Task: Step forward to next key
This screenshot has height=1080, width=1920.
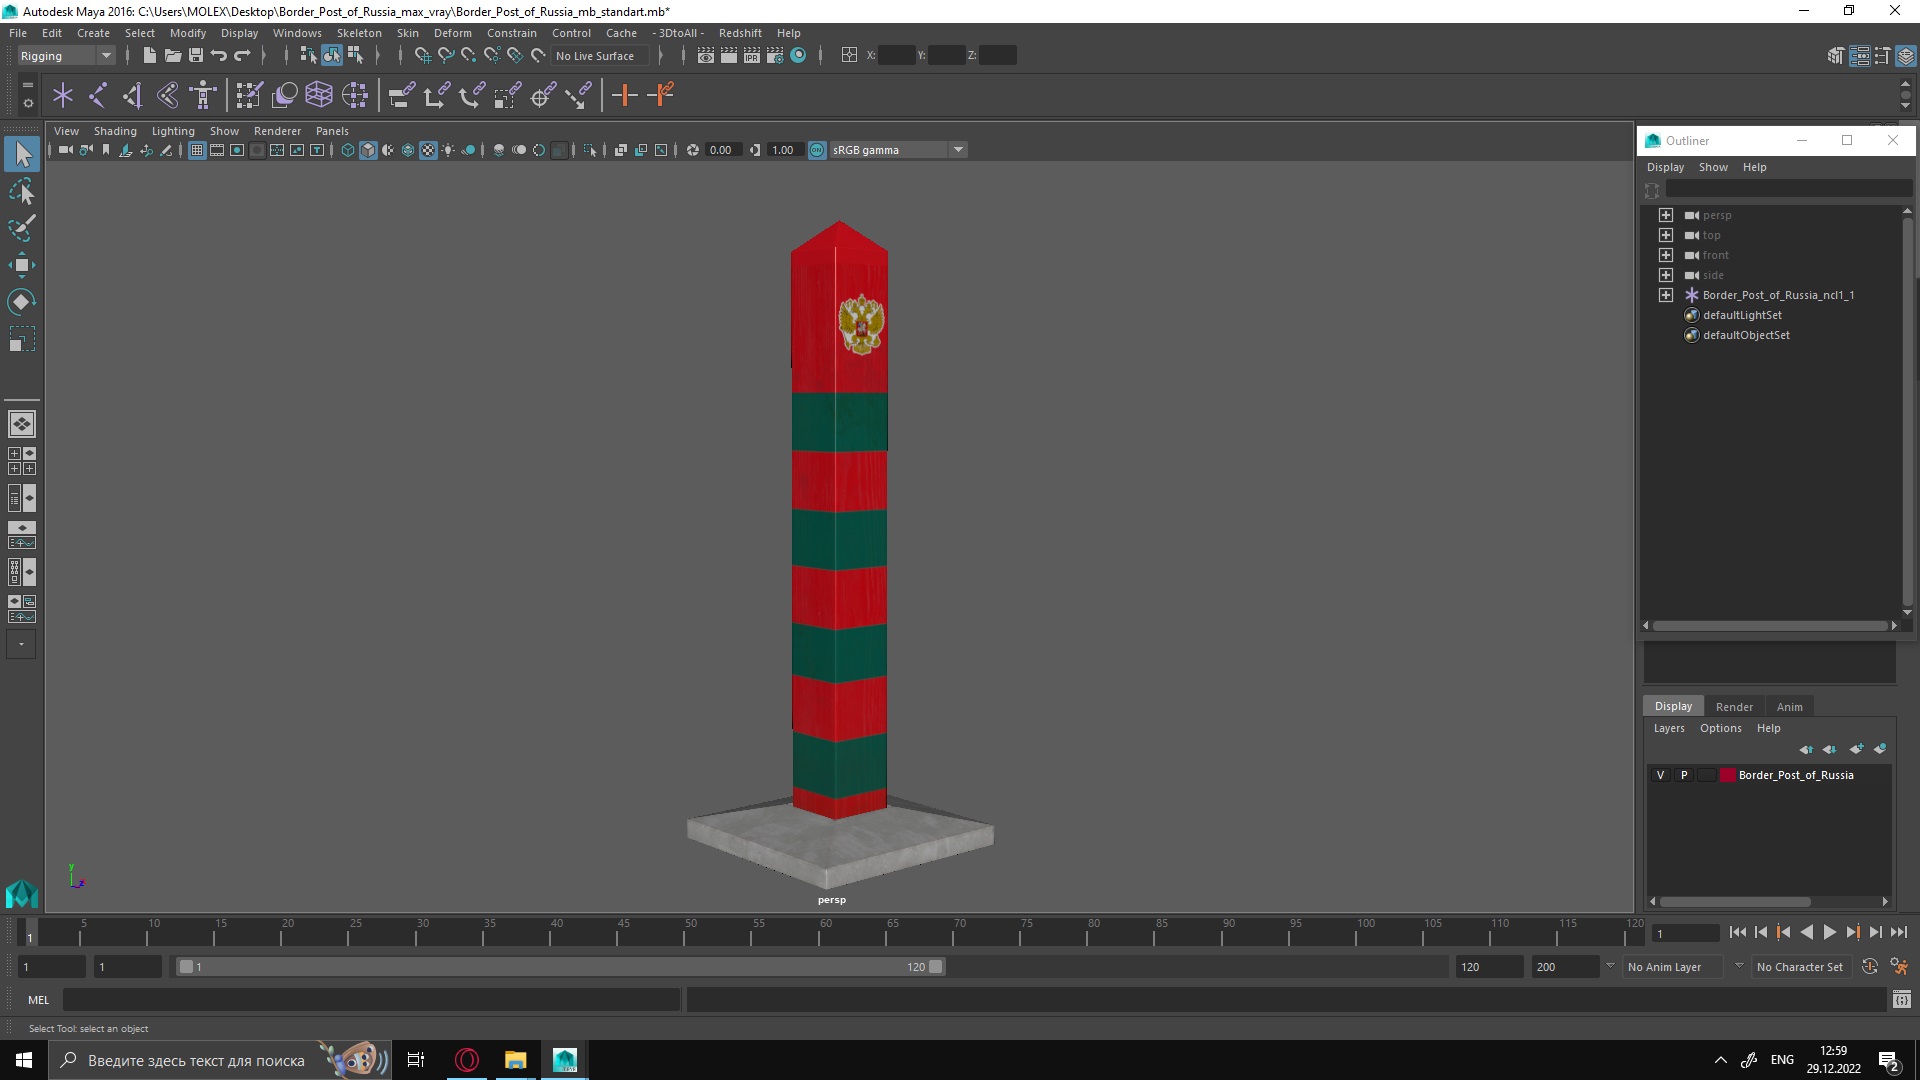Action: coord(1852,932)
